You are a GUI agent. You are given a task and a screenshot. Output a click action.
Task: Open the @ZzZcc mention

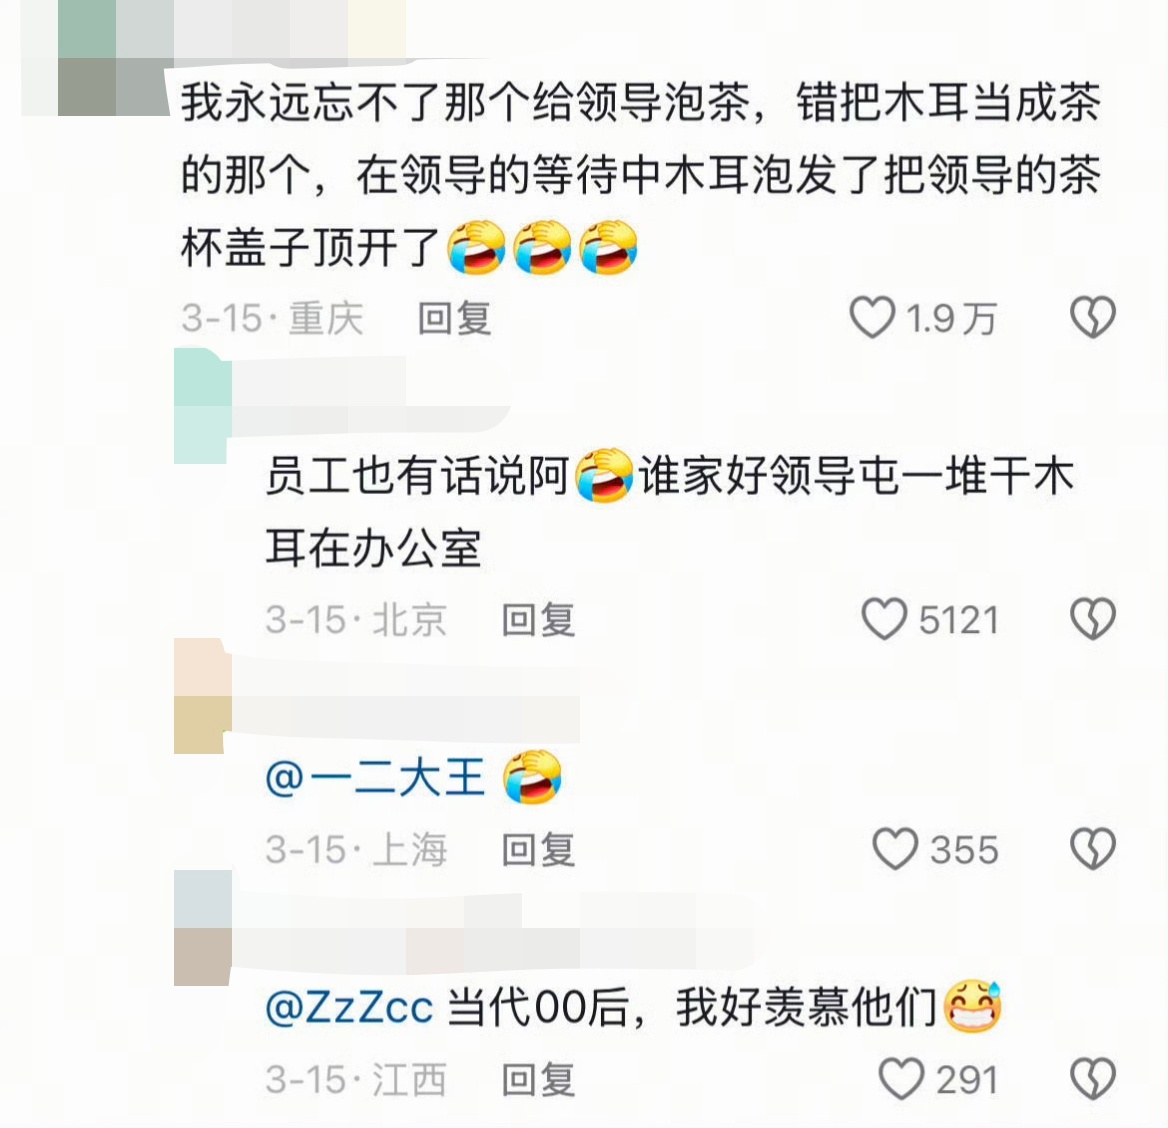point(349,1007)
